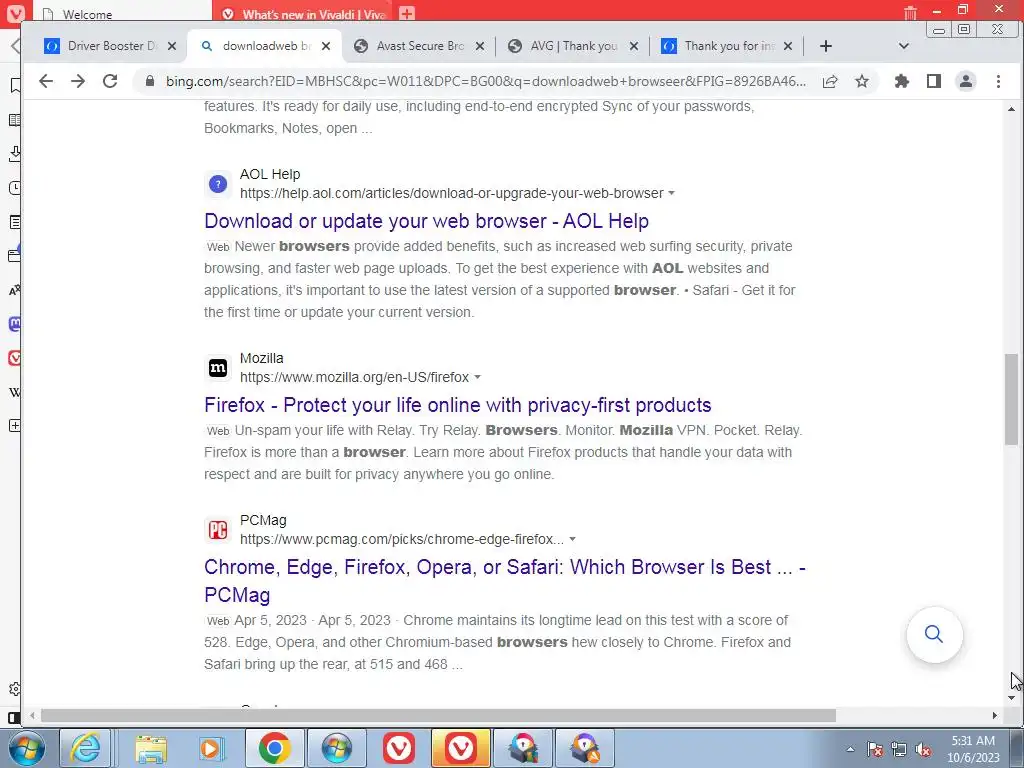
Task: Click the scroll up arrow
Action: [1012, 109]
